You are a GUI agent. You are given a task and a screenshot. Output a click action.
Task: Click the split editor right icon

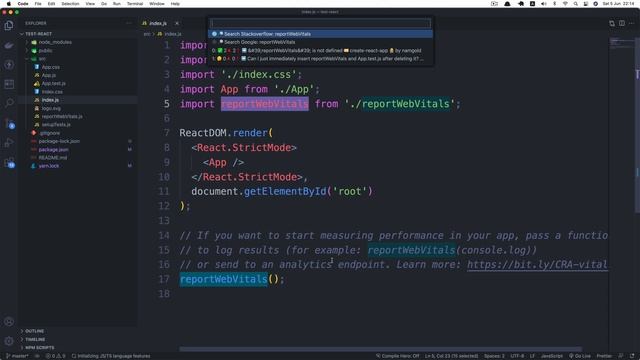[622, 23]
